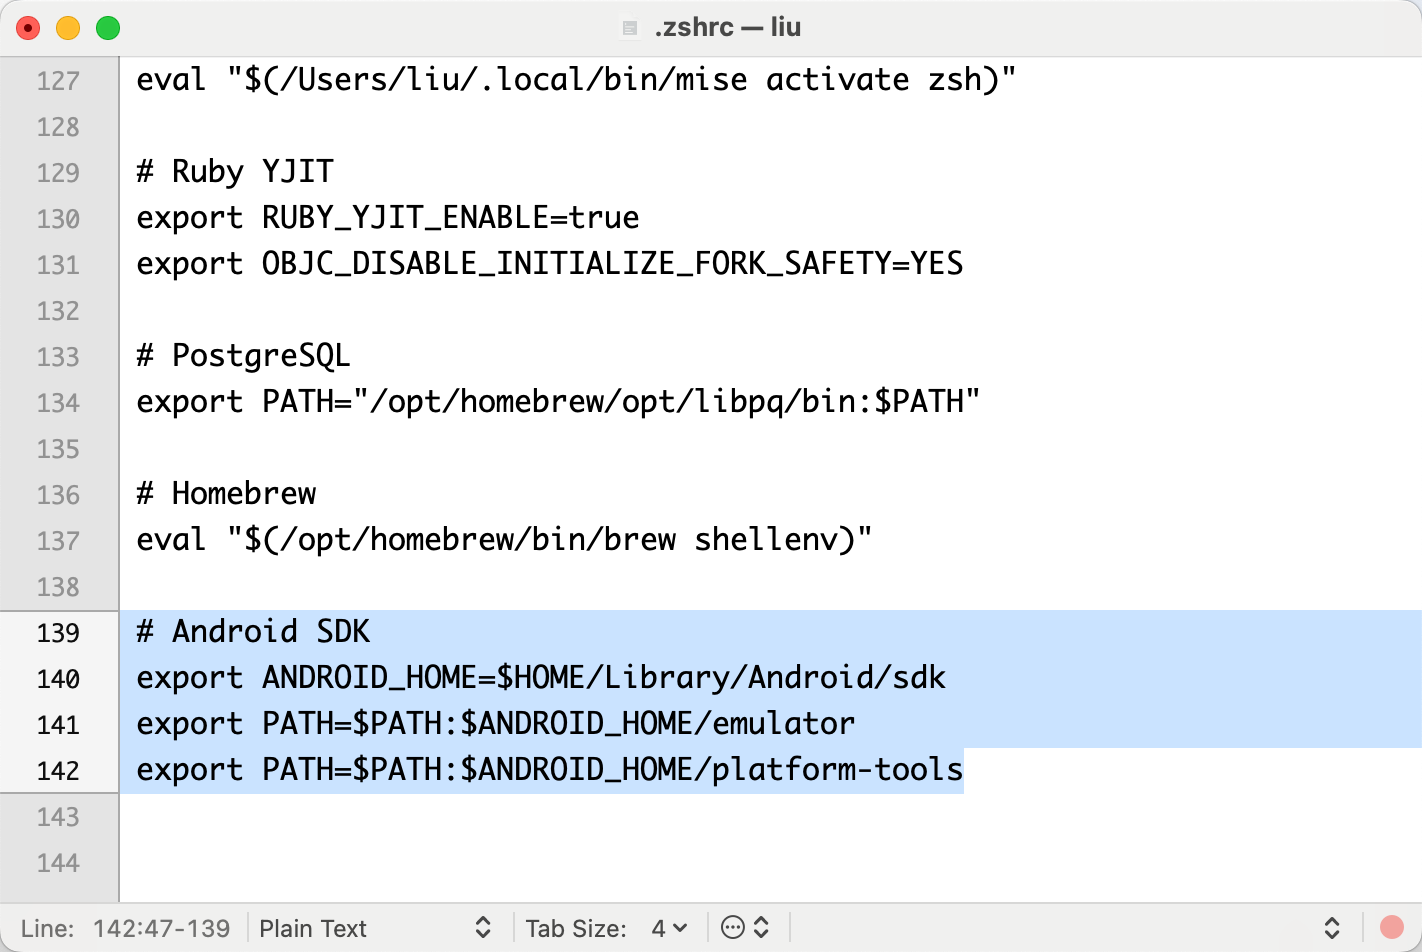Click the red close window button

[28, 28]
